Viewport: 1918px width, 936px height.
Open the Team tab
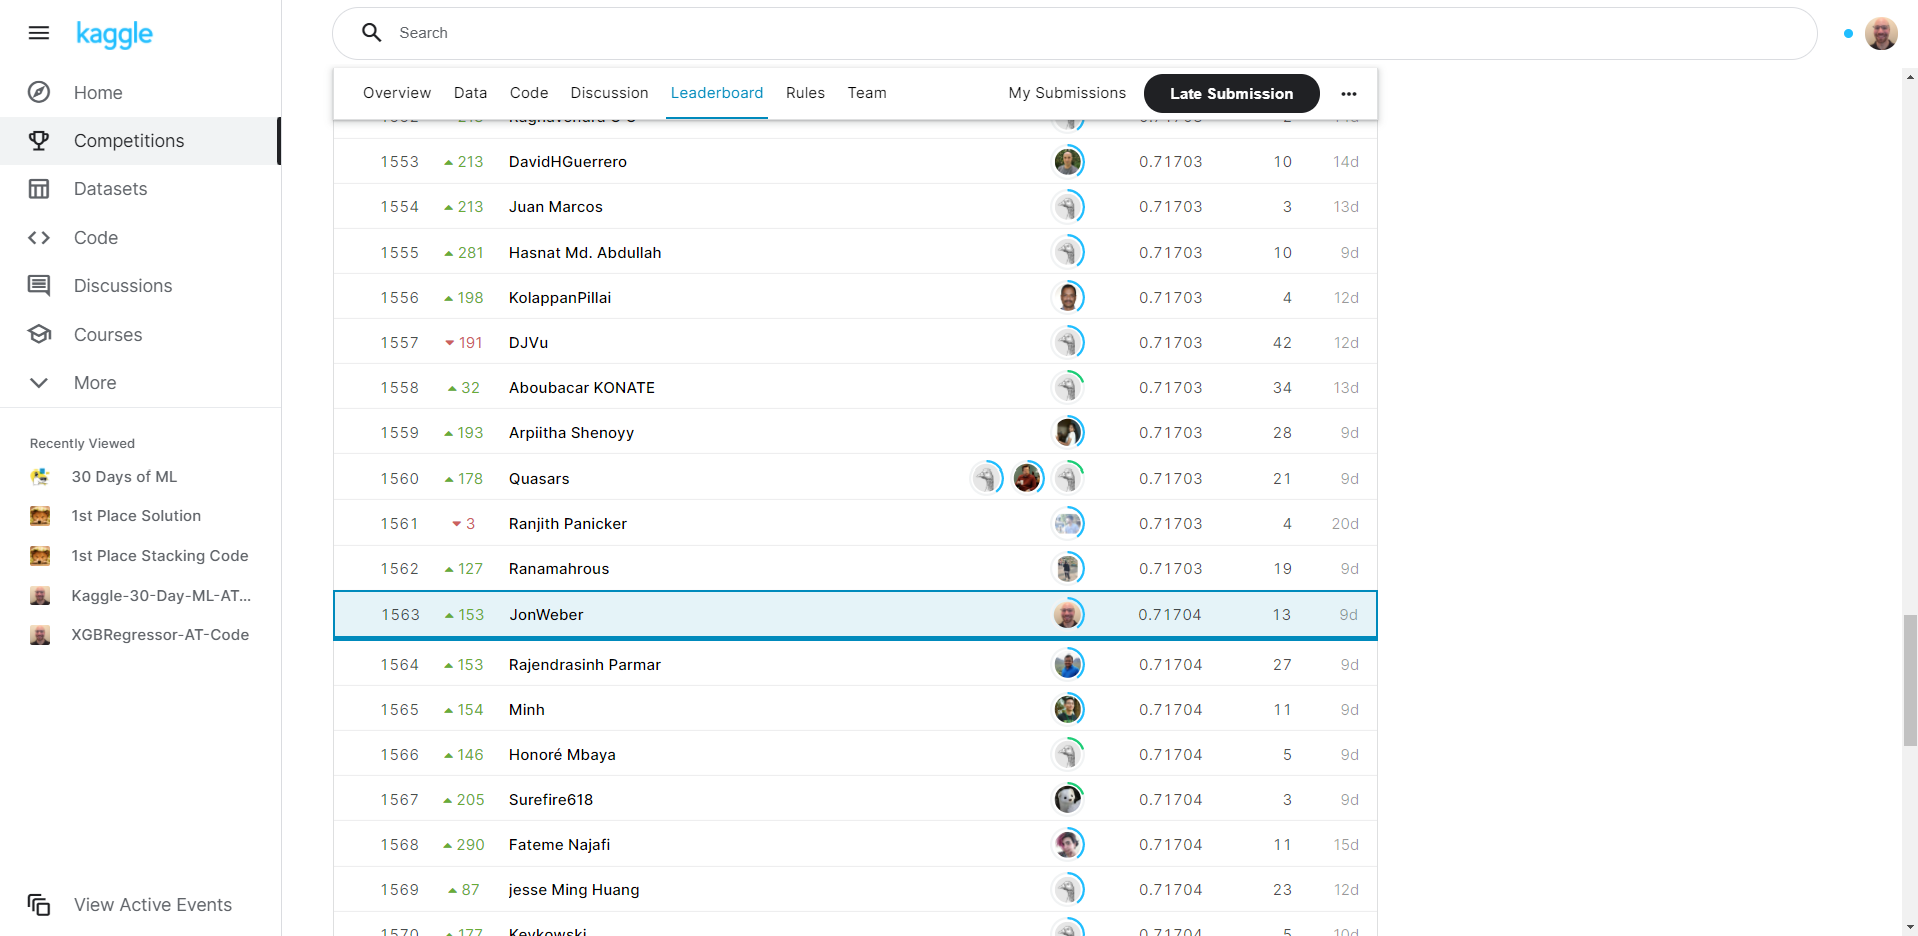point(867,93)
